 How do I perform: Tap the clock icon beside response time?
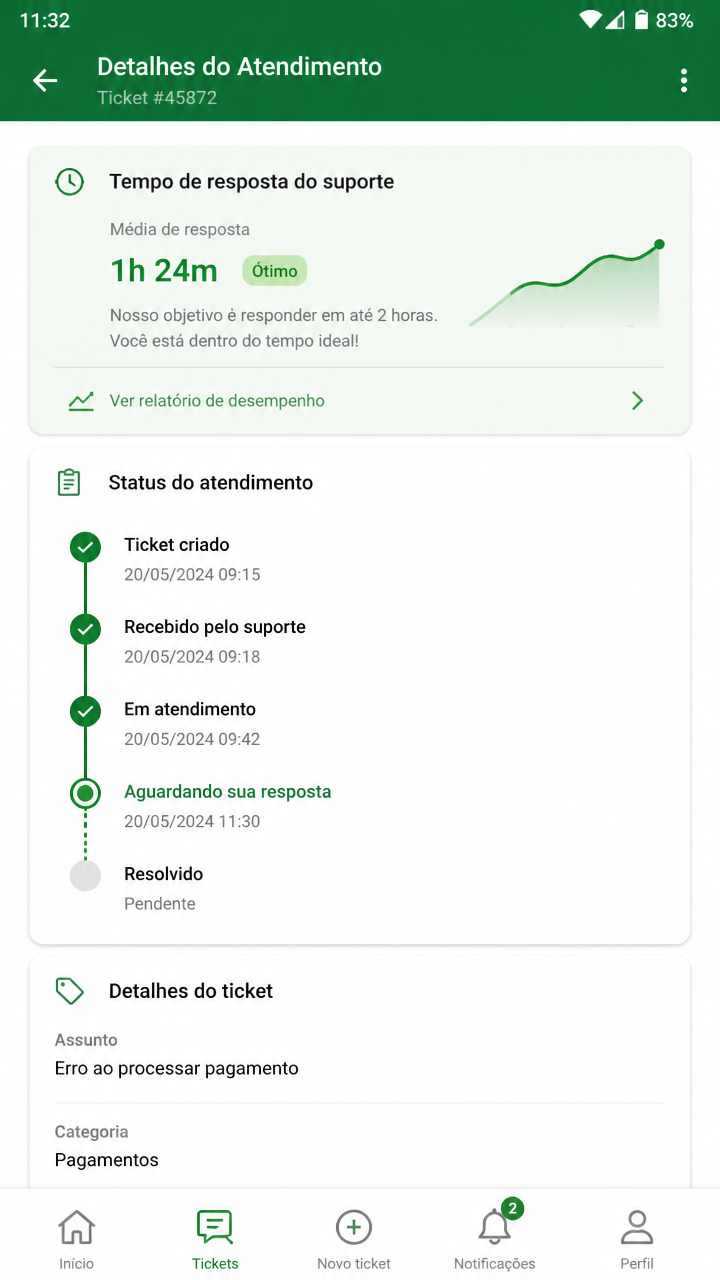(x=69, y=182)
